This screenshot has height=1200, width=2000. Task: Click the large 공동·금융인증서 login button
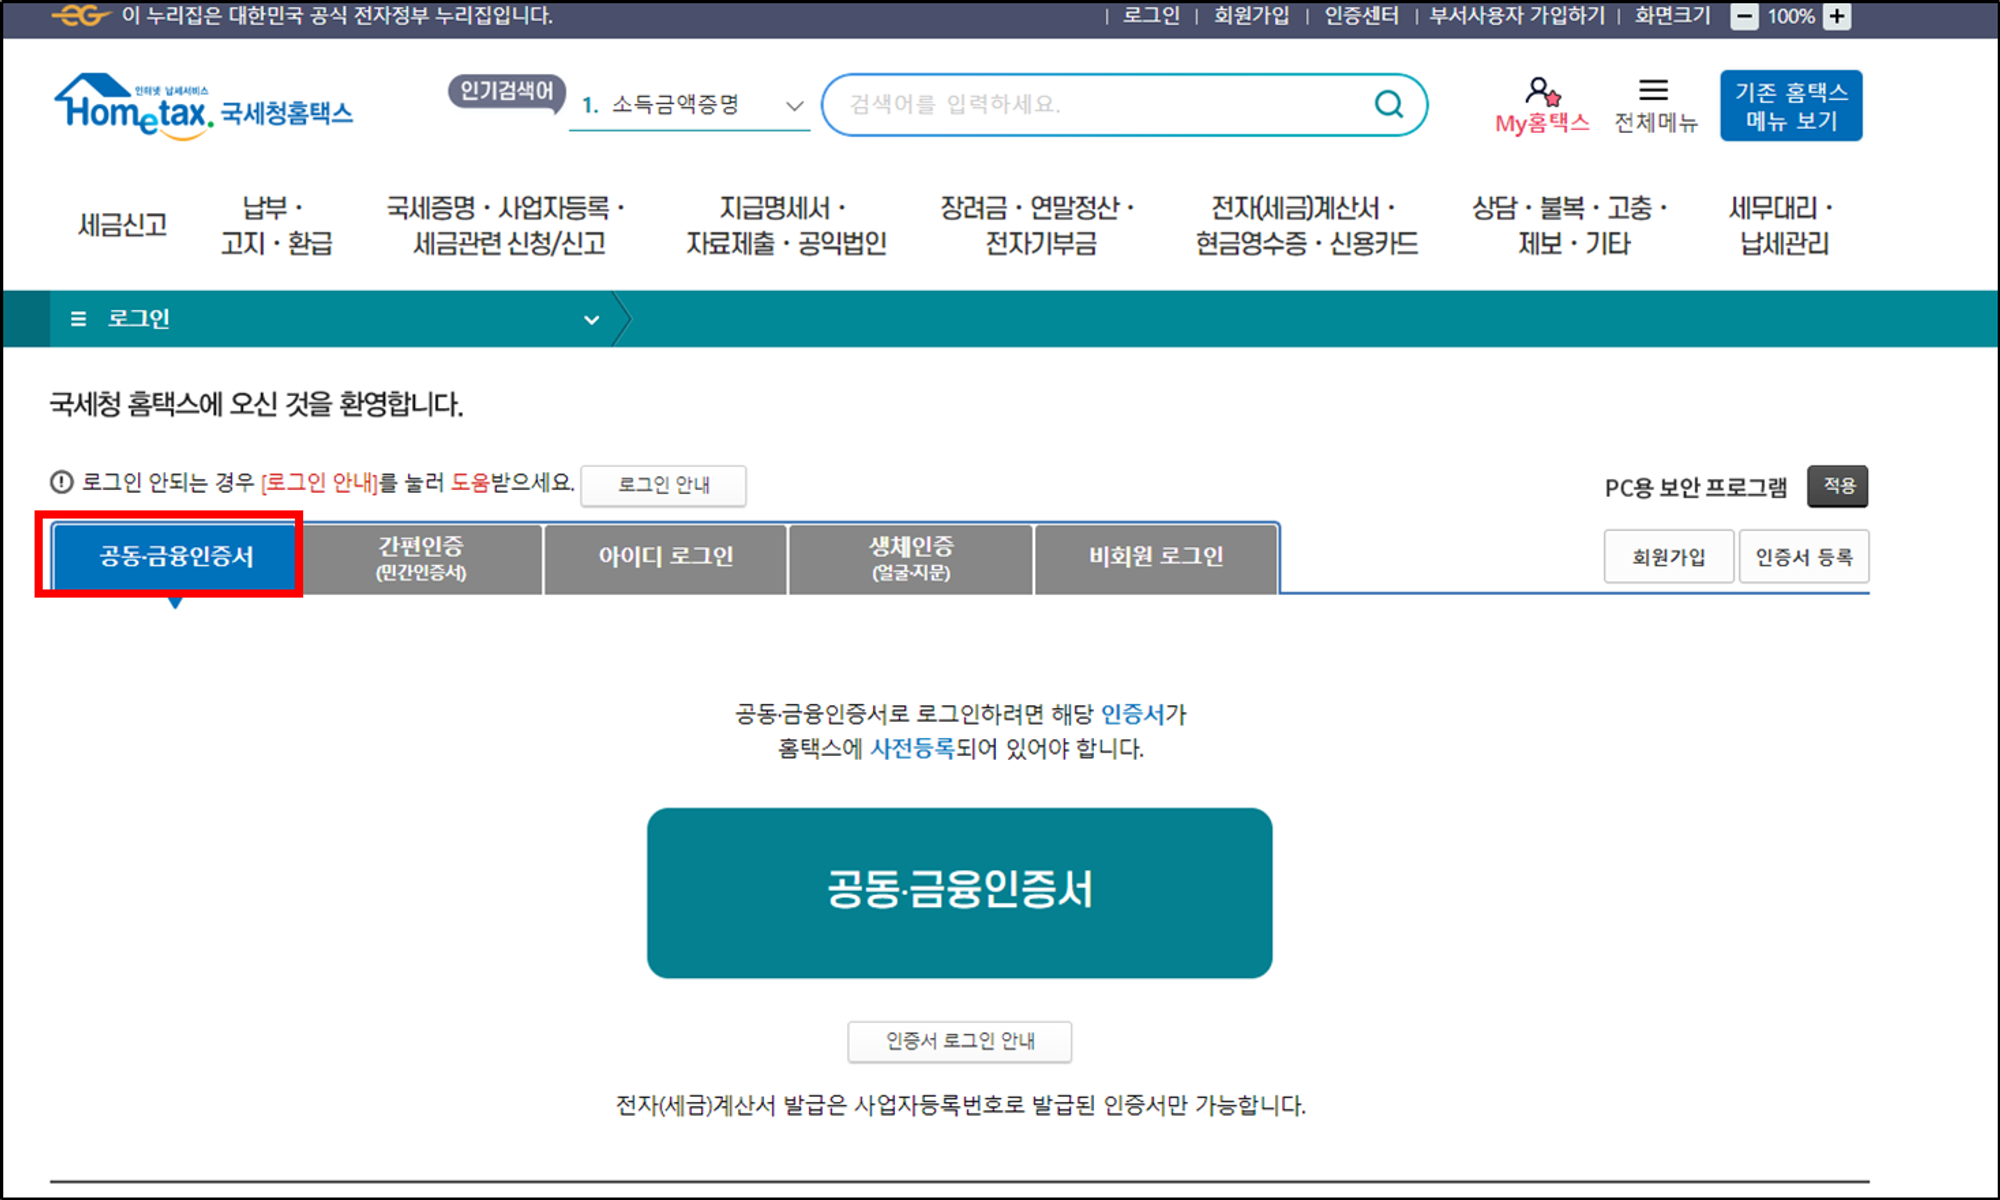coord(959,892)
